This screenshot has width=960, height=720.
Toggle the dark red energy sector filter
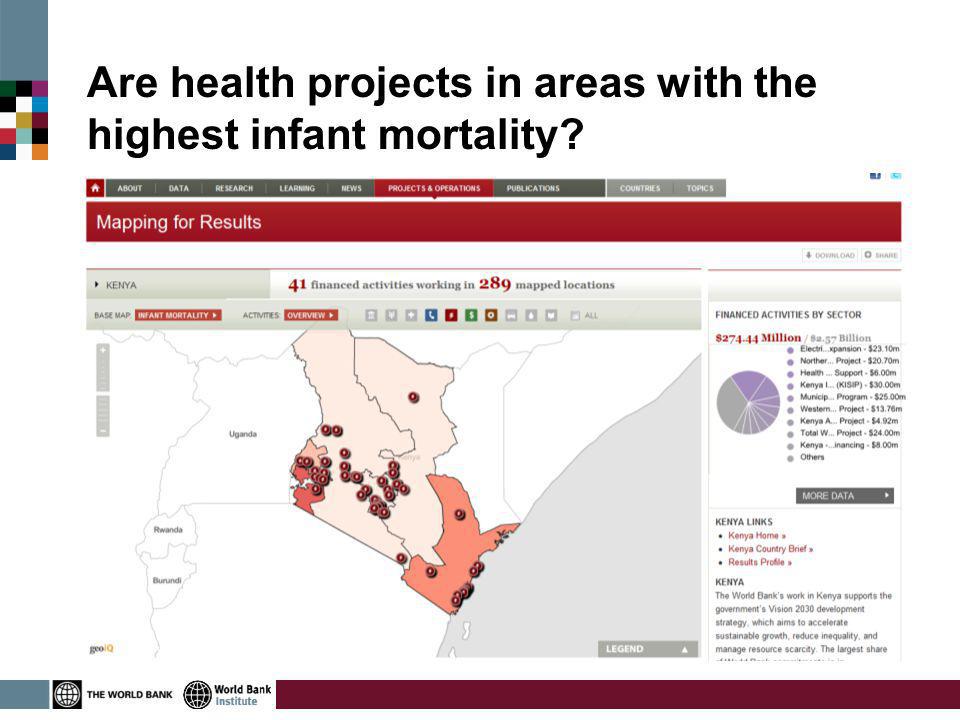click(x=451, y=315)
